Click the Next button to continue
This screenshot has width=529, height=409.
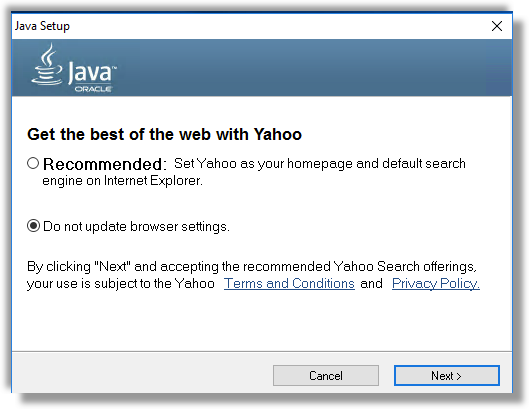click(x=447, y=376)
